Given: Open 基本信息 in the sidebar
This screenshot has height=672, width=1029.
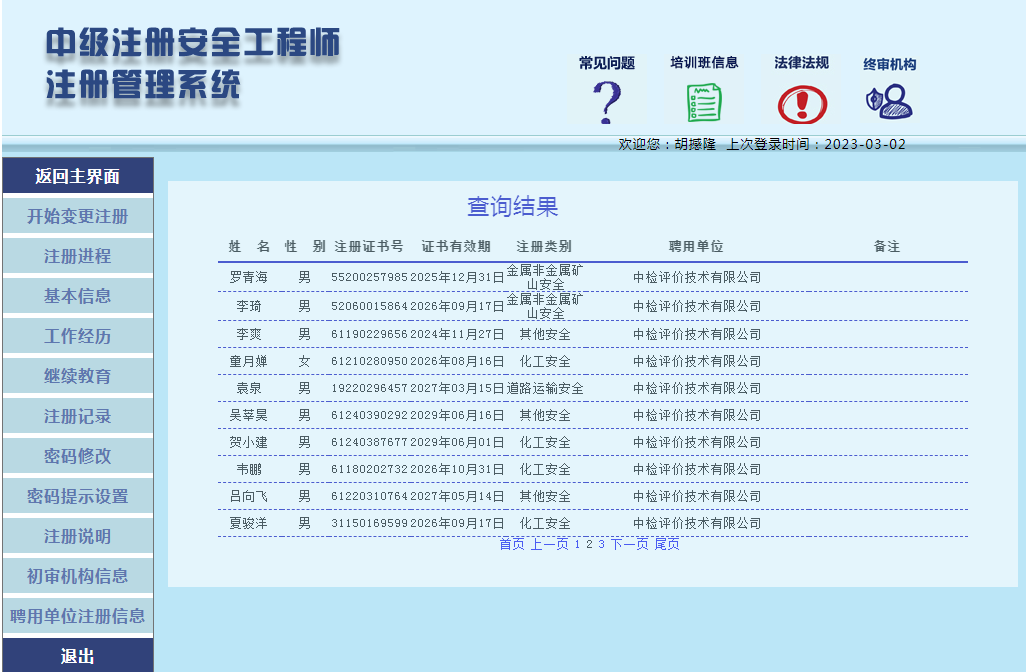Looking at the screenshot, I should tap(77, 296).
